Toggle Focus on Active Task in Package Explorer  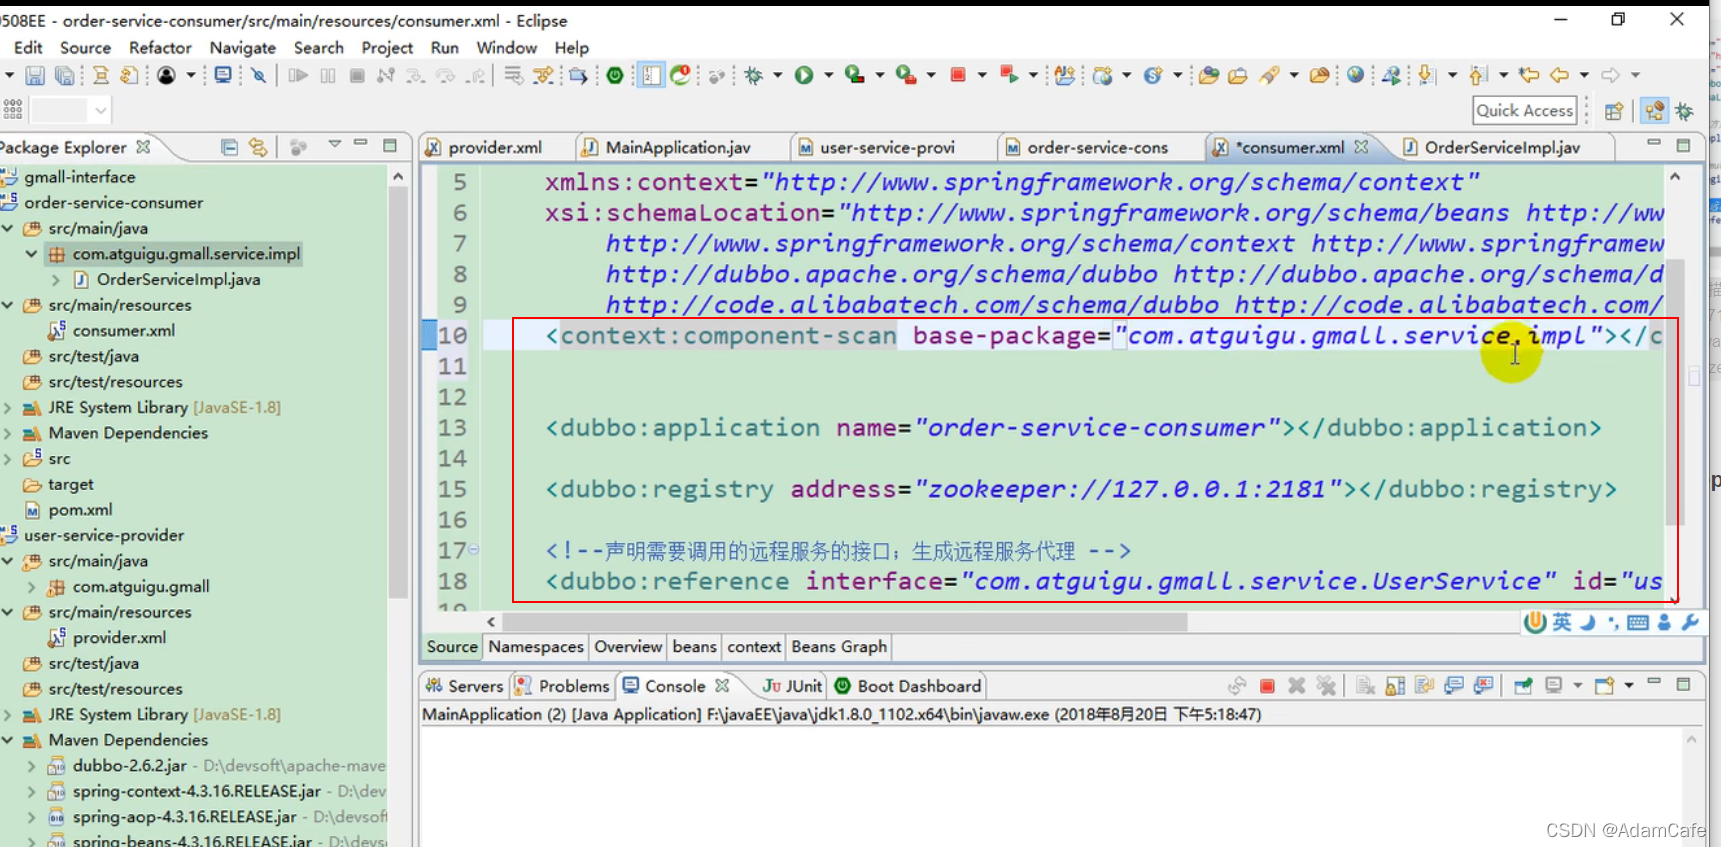coord(297,147)
